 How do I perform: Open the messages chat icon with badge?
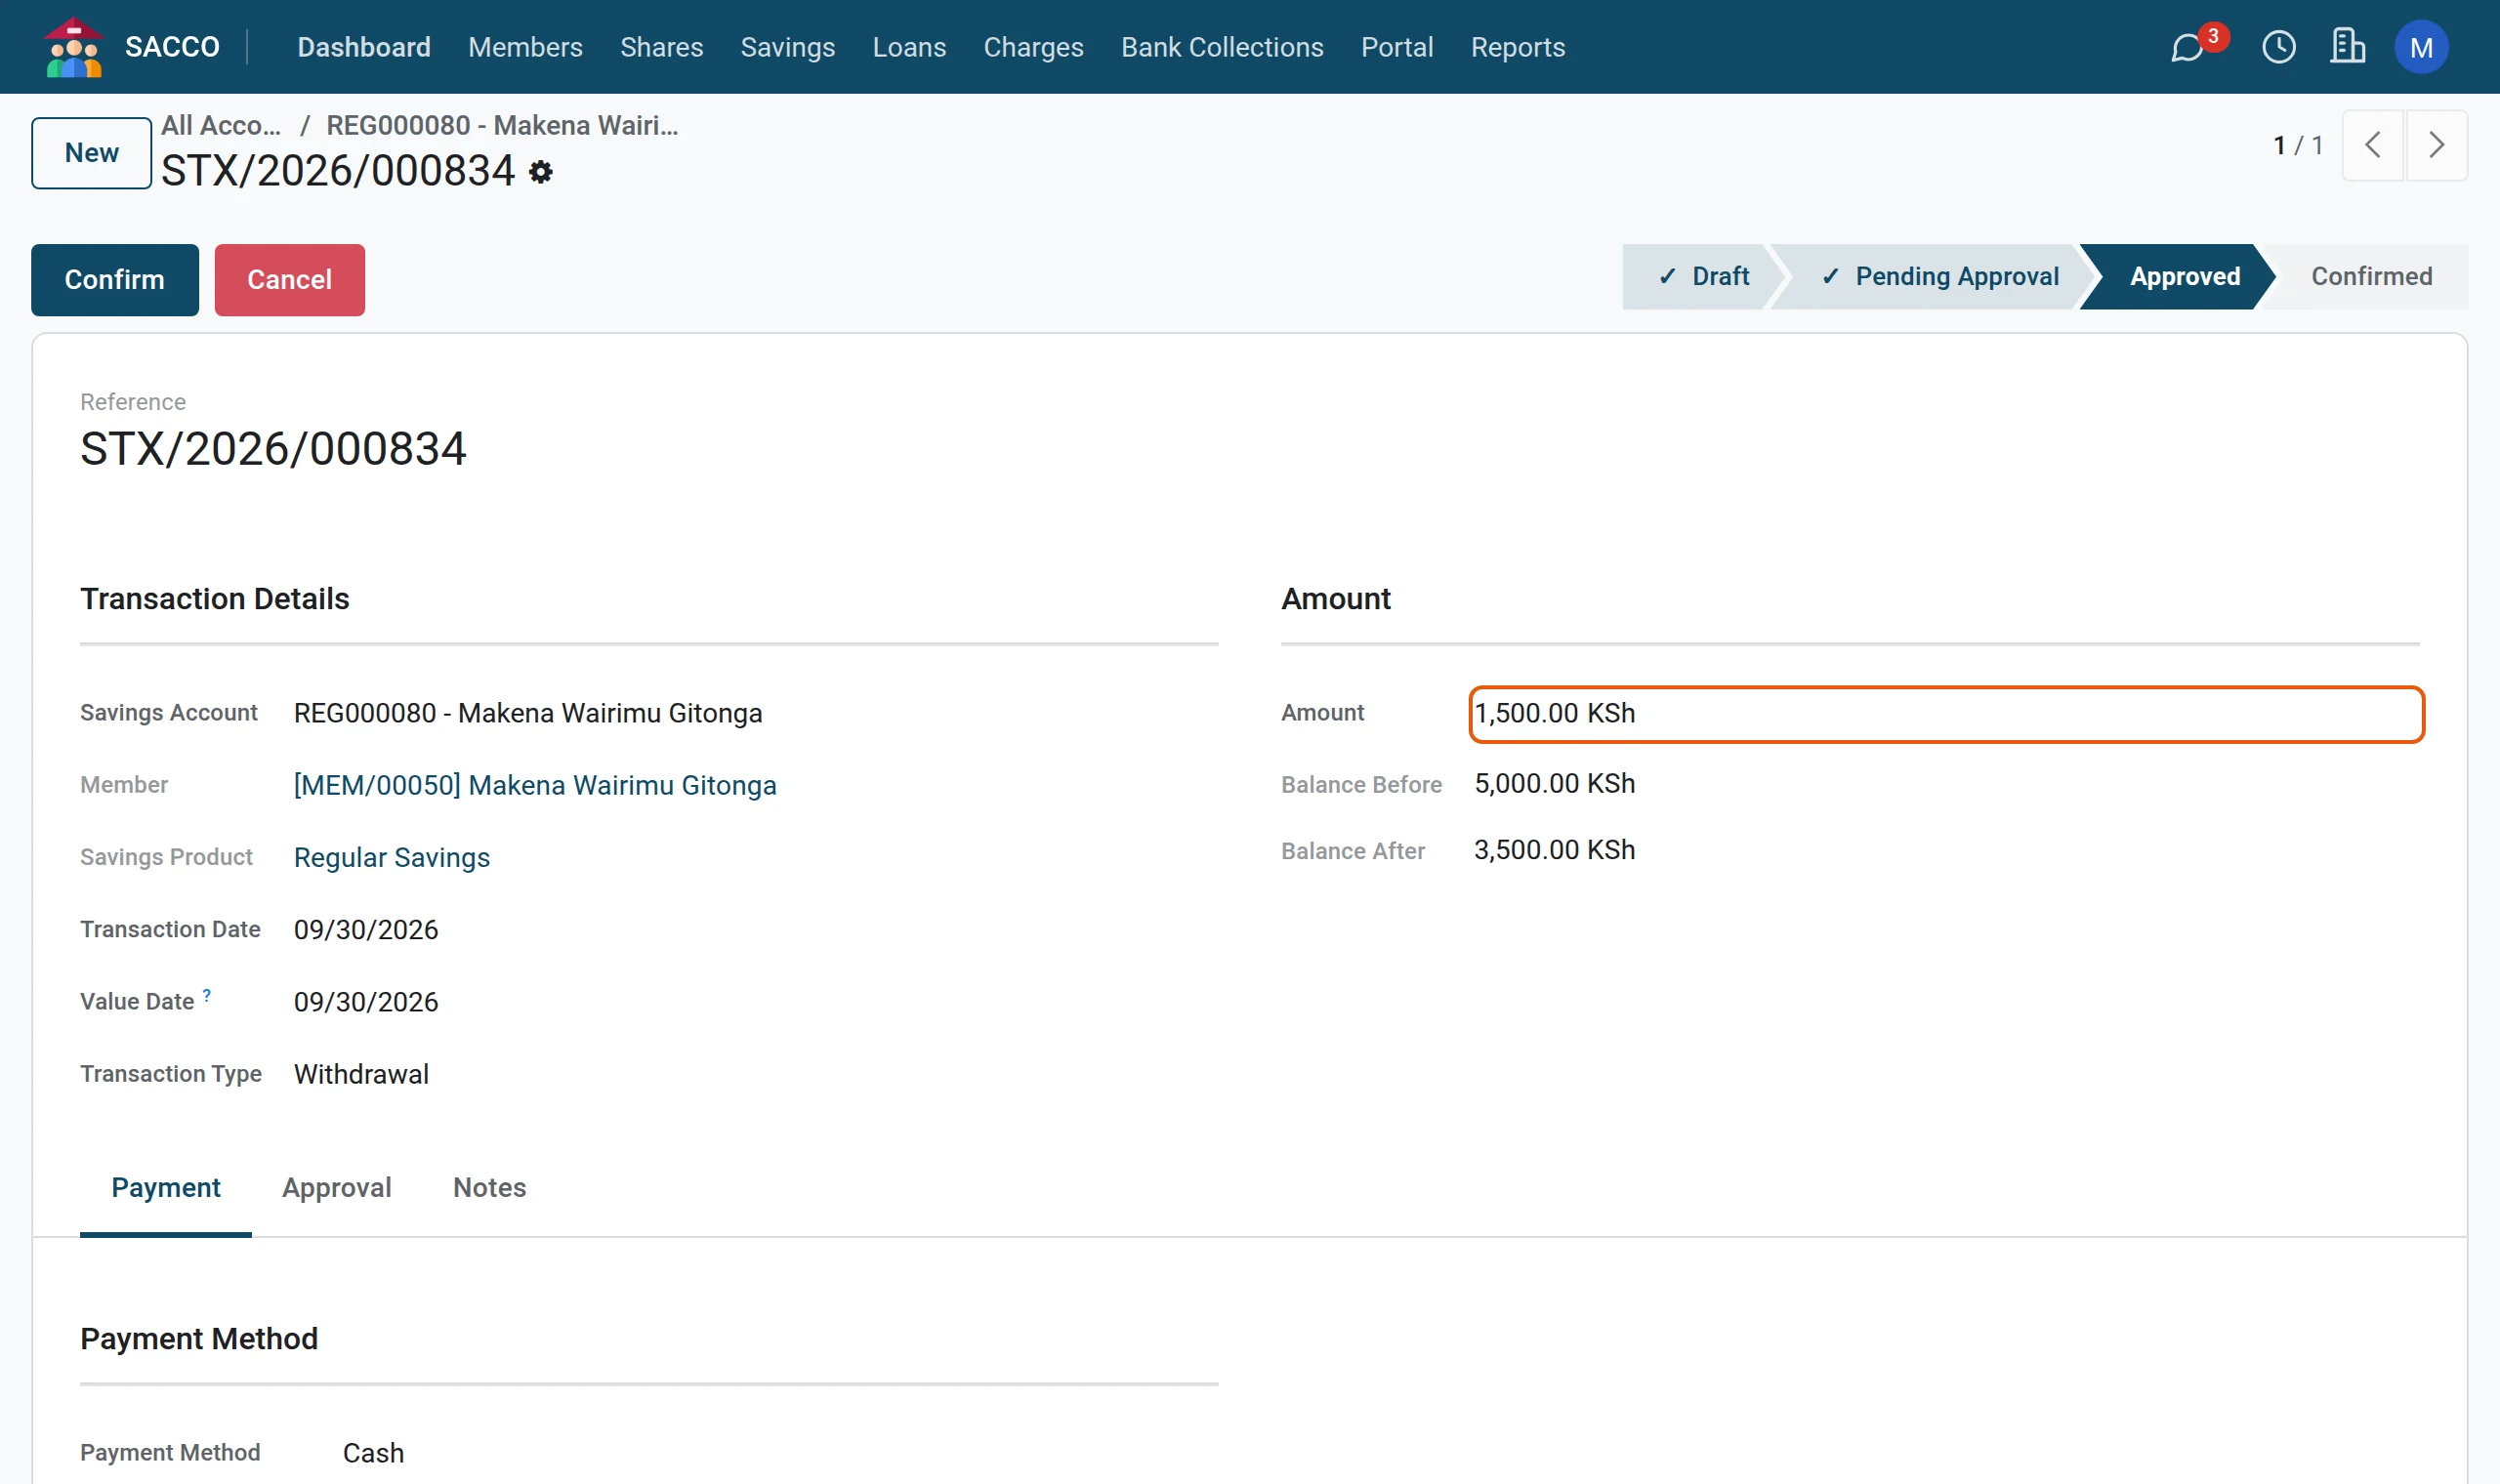point(2190,47)
